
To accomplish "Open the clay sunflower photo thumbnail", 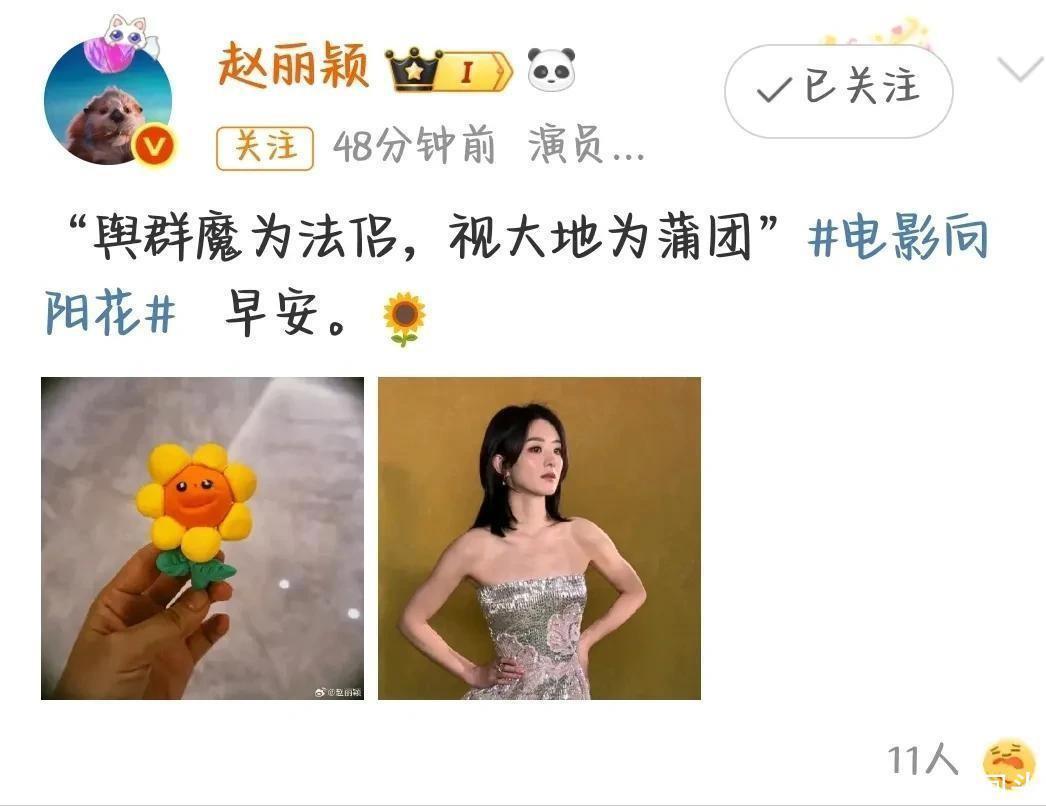I will (x=203, y=538).
